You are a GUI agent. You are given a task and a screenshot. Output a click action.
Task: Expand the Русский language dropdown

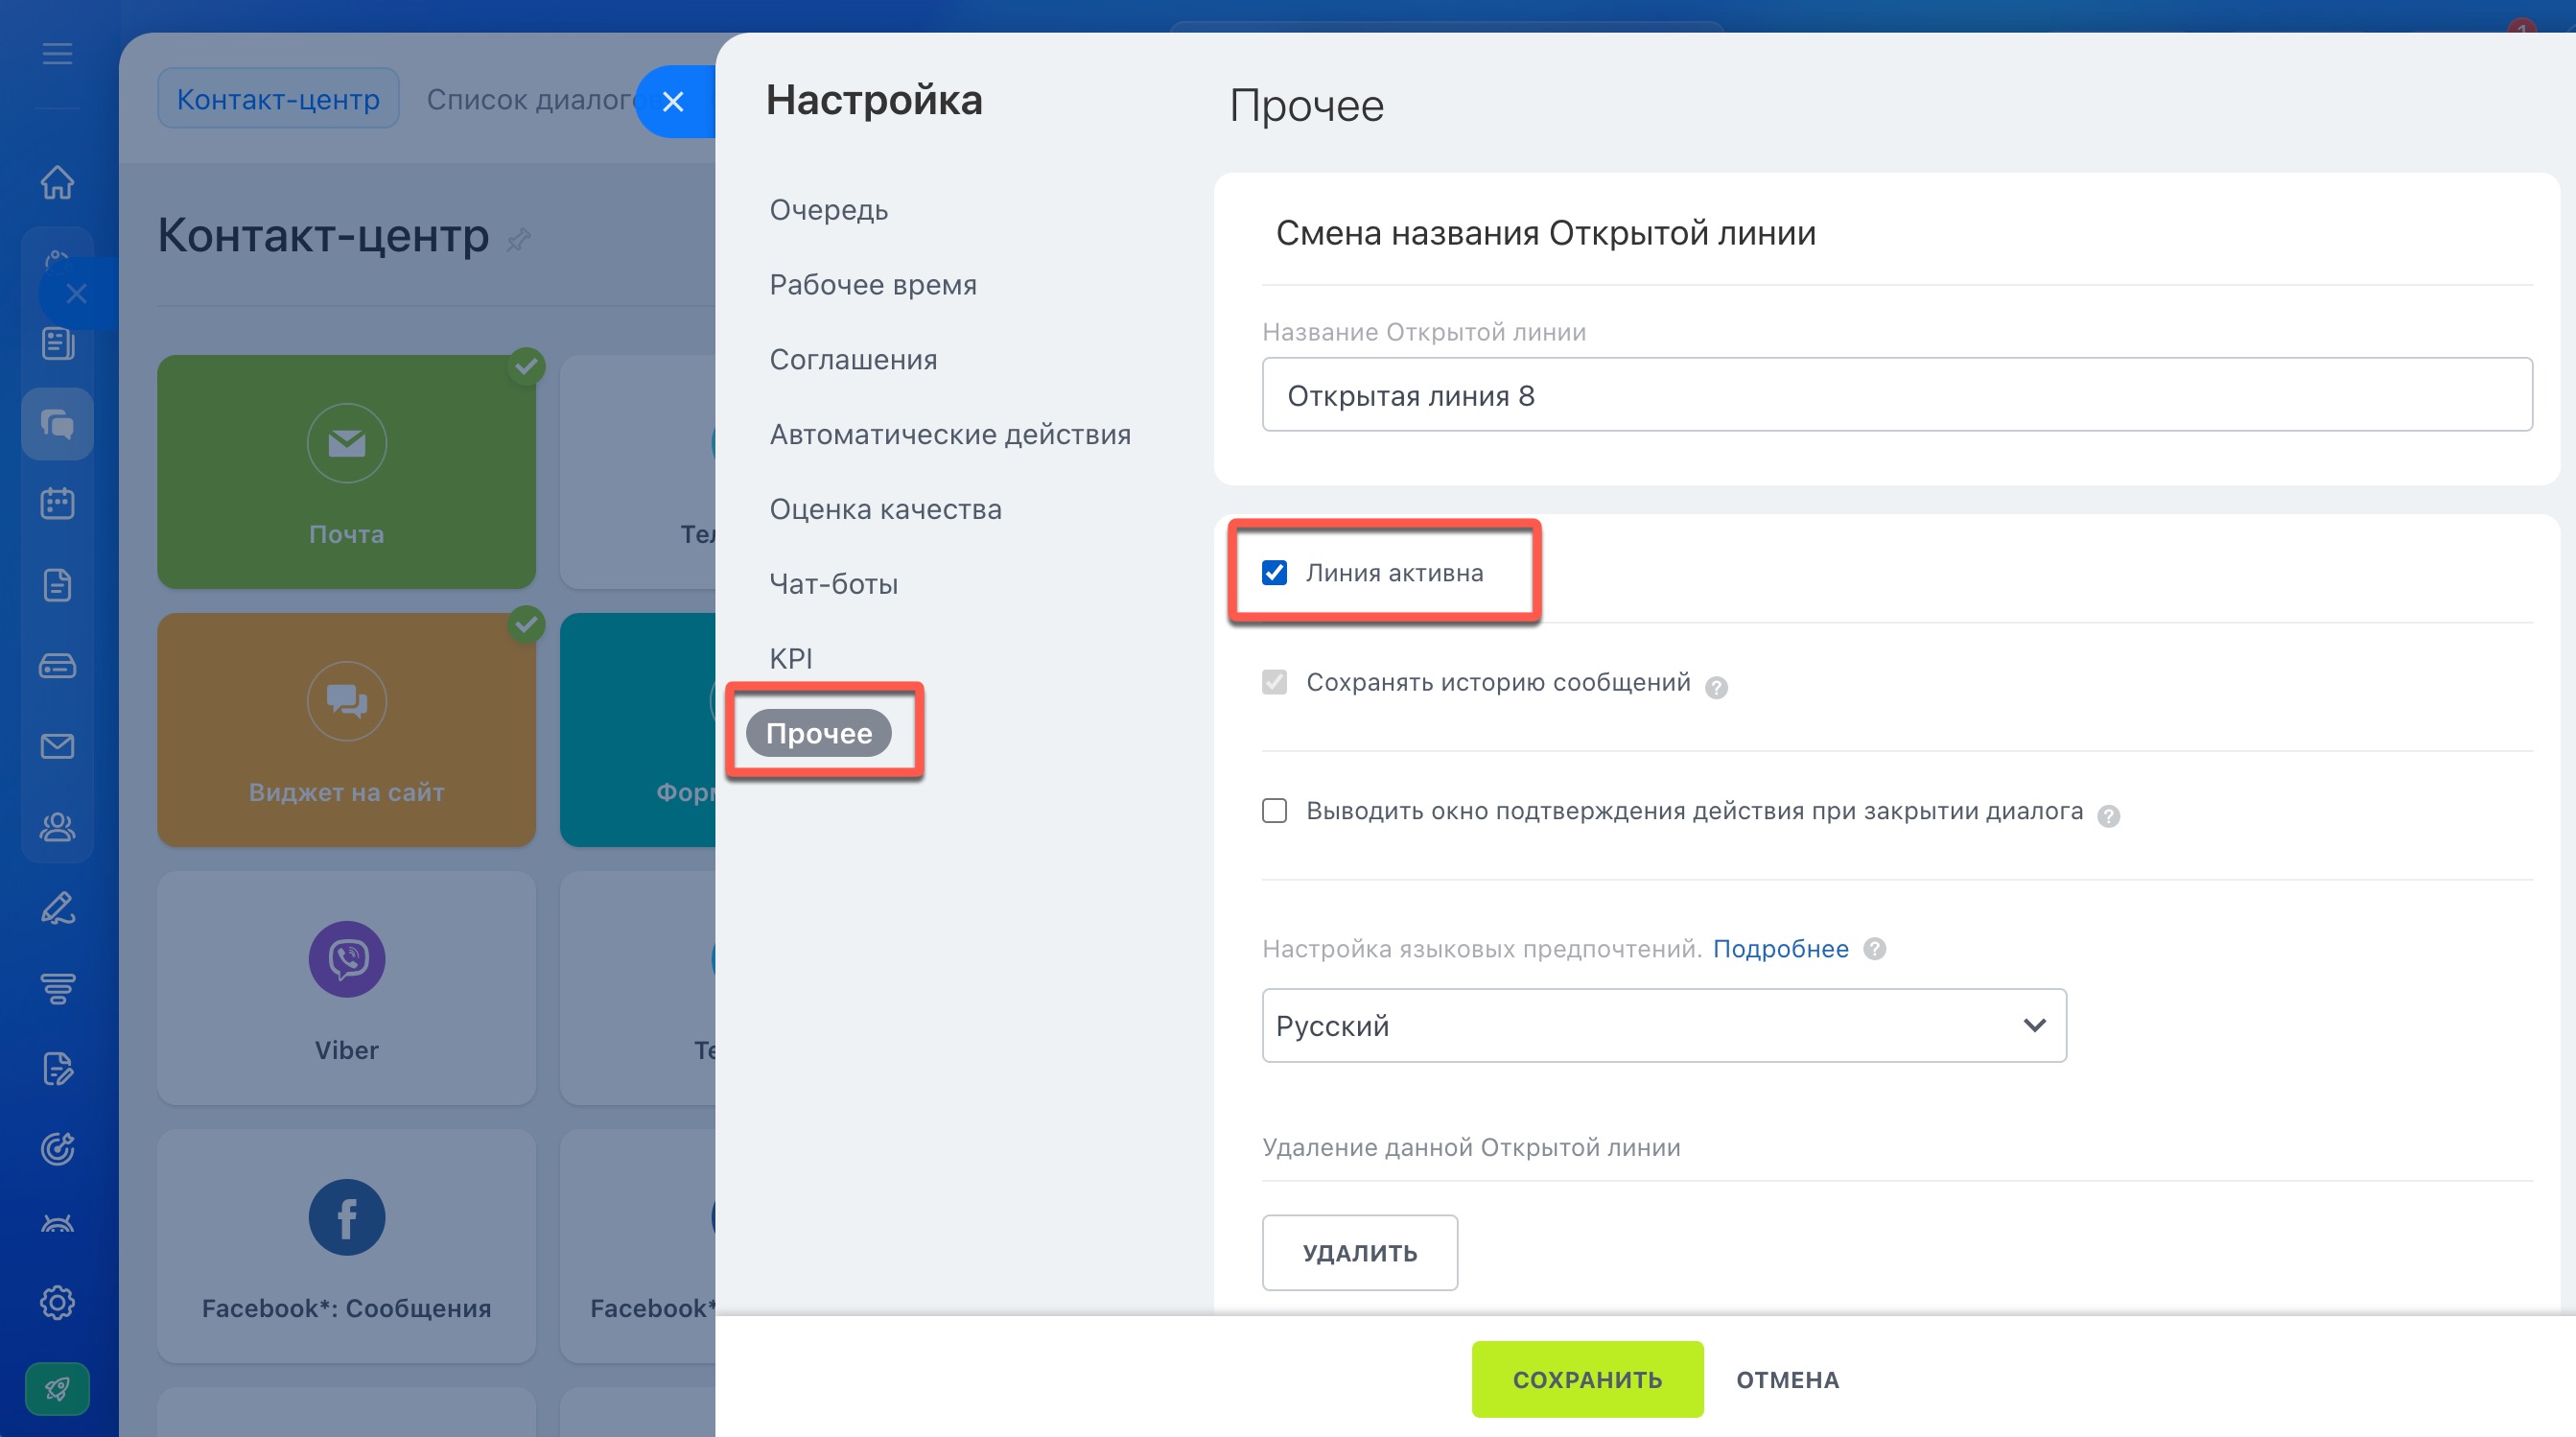pos(1664,1026)
